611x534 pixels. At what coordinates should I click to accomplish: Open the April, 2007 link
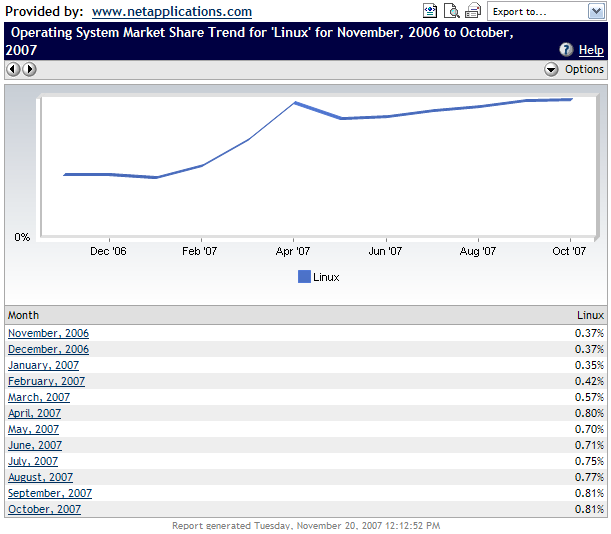(34, 414)
